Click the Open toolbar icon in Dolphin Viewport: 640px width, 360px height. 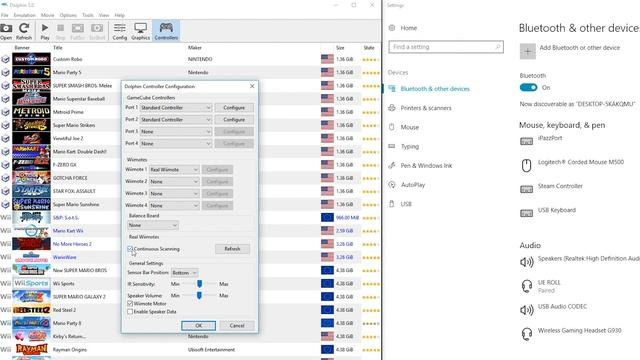tap(6, 28)
